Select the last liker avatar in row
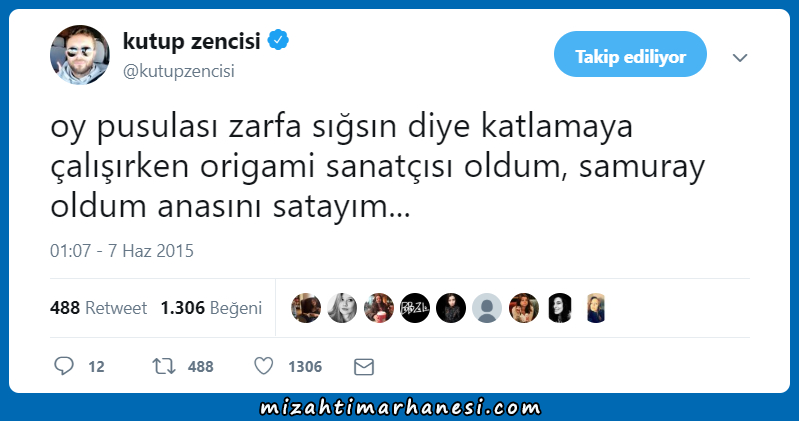Viewport: 799px width, 421px height. [596, 308]
